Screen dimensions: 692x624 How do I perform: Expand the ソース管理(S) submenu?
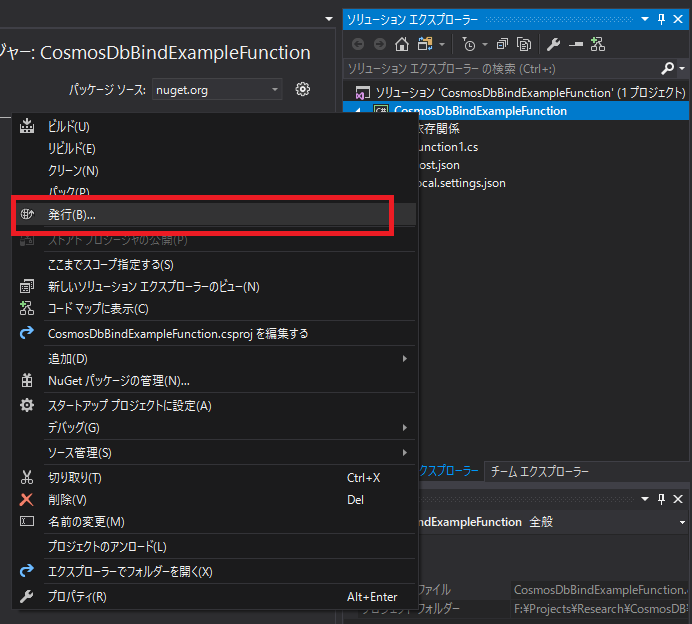(405, 452)
